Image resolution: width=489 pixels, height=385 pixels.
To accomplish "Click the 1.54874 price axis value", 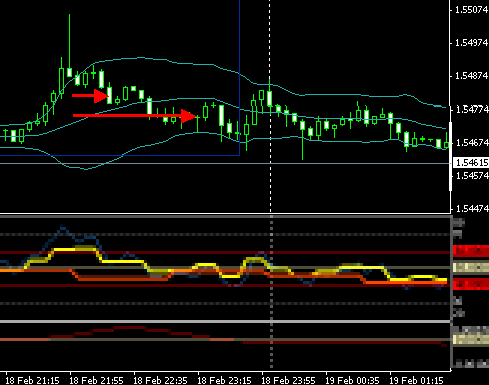I will click(x=471, y=76).
